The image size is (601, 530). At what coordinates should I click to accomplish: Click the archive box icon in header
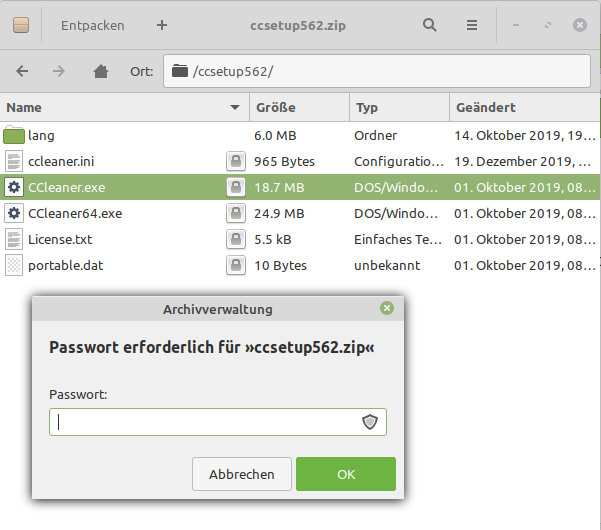(20, 25)
